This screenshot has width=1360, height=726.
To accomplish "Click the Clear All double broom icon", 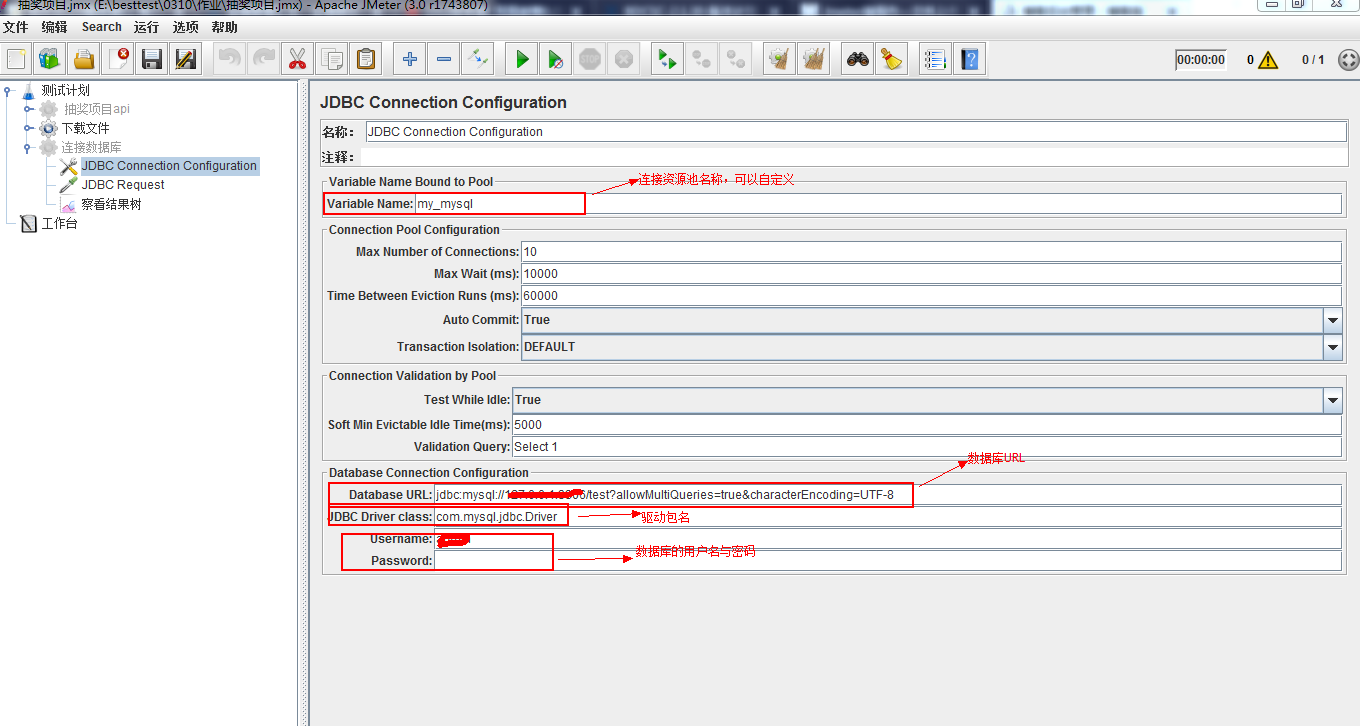I will click(813, 59).
